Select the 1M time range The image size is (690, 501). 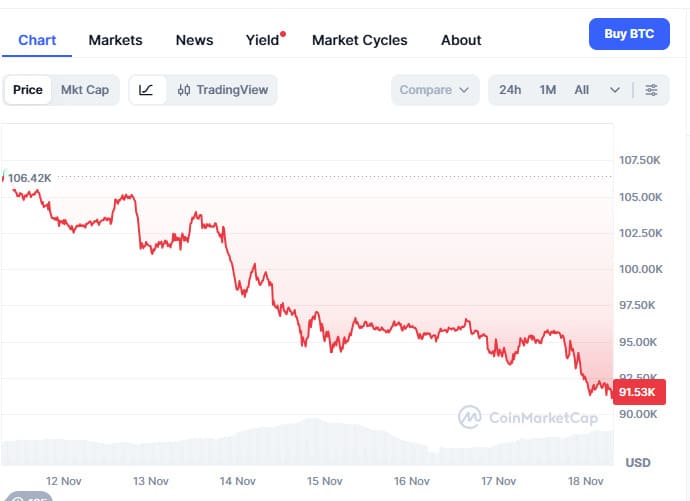(x=547, y=90)
